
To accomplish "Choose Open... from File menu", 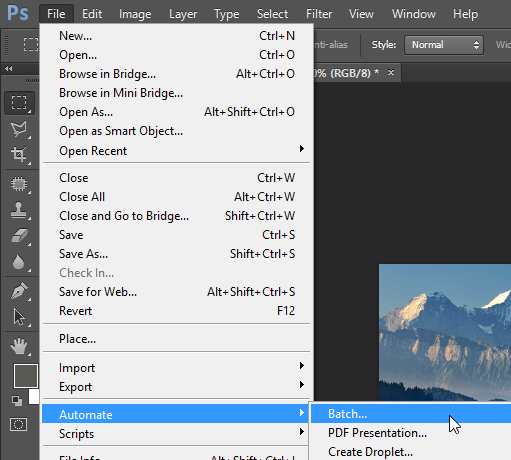I will point(176,55).
